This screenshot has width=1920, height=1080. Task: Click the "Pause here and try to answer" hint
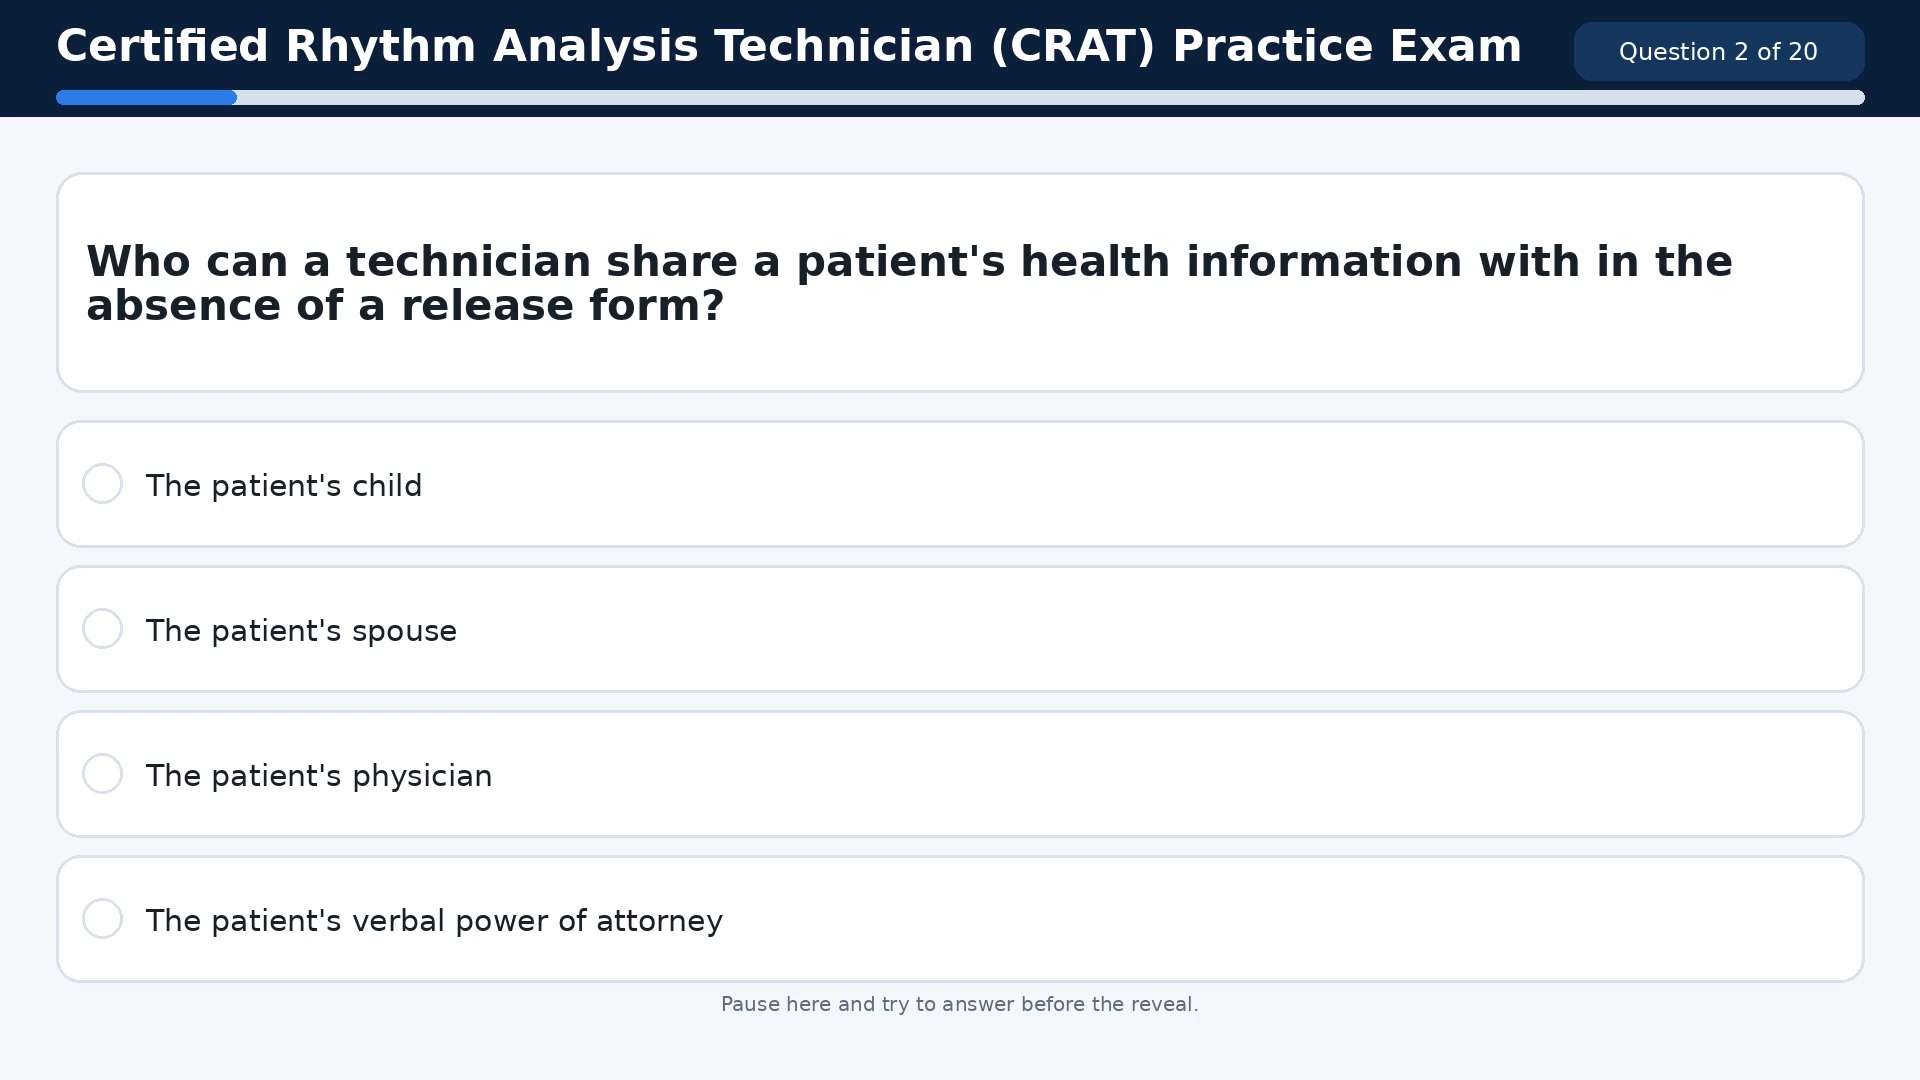pos(959,1004)
